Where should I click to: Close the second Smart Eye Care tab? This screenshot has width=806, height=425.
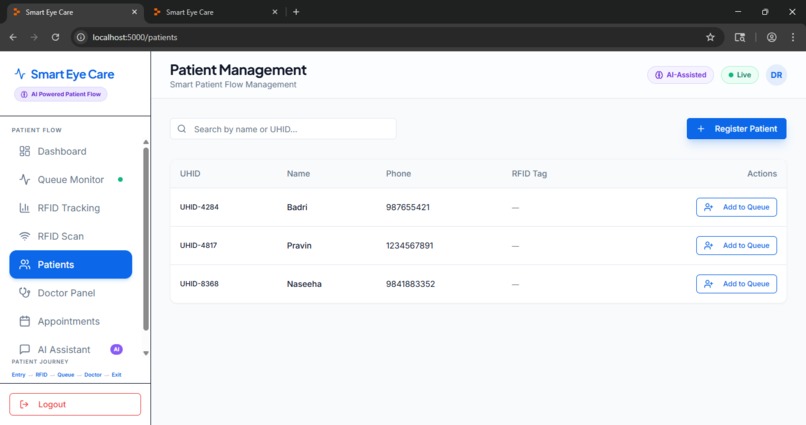[x=274, y=12]
